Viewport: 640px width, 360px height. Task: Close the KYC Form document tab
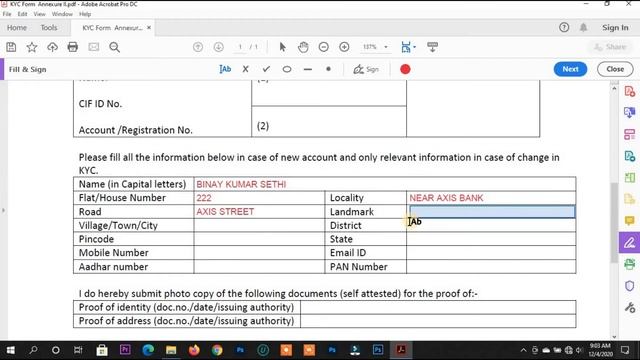[149, 27]
